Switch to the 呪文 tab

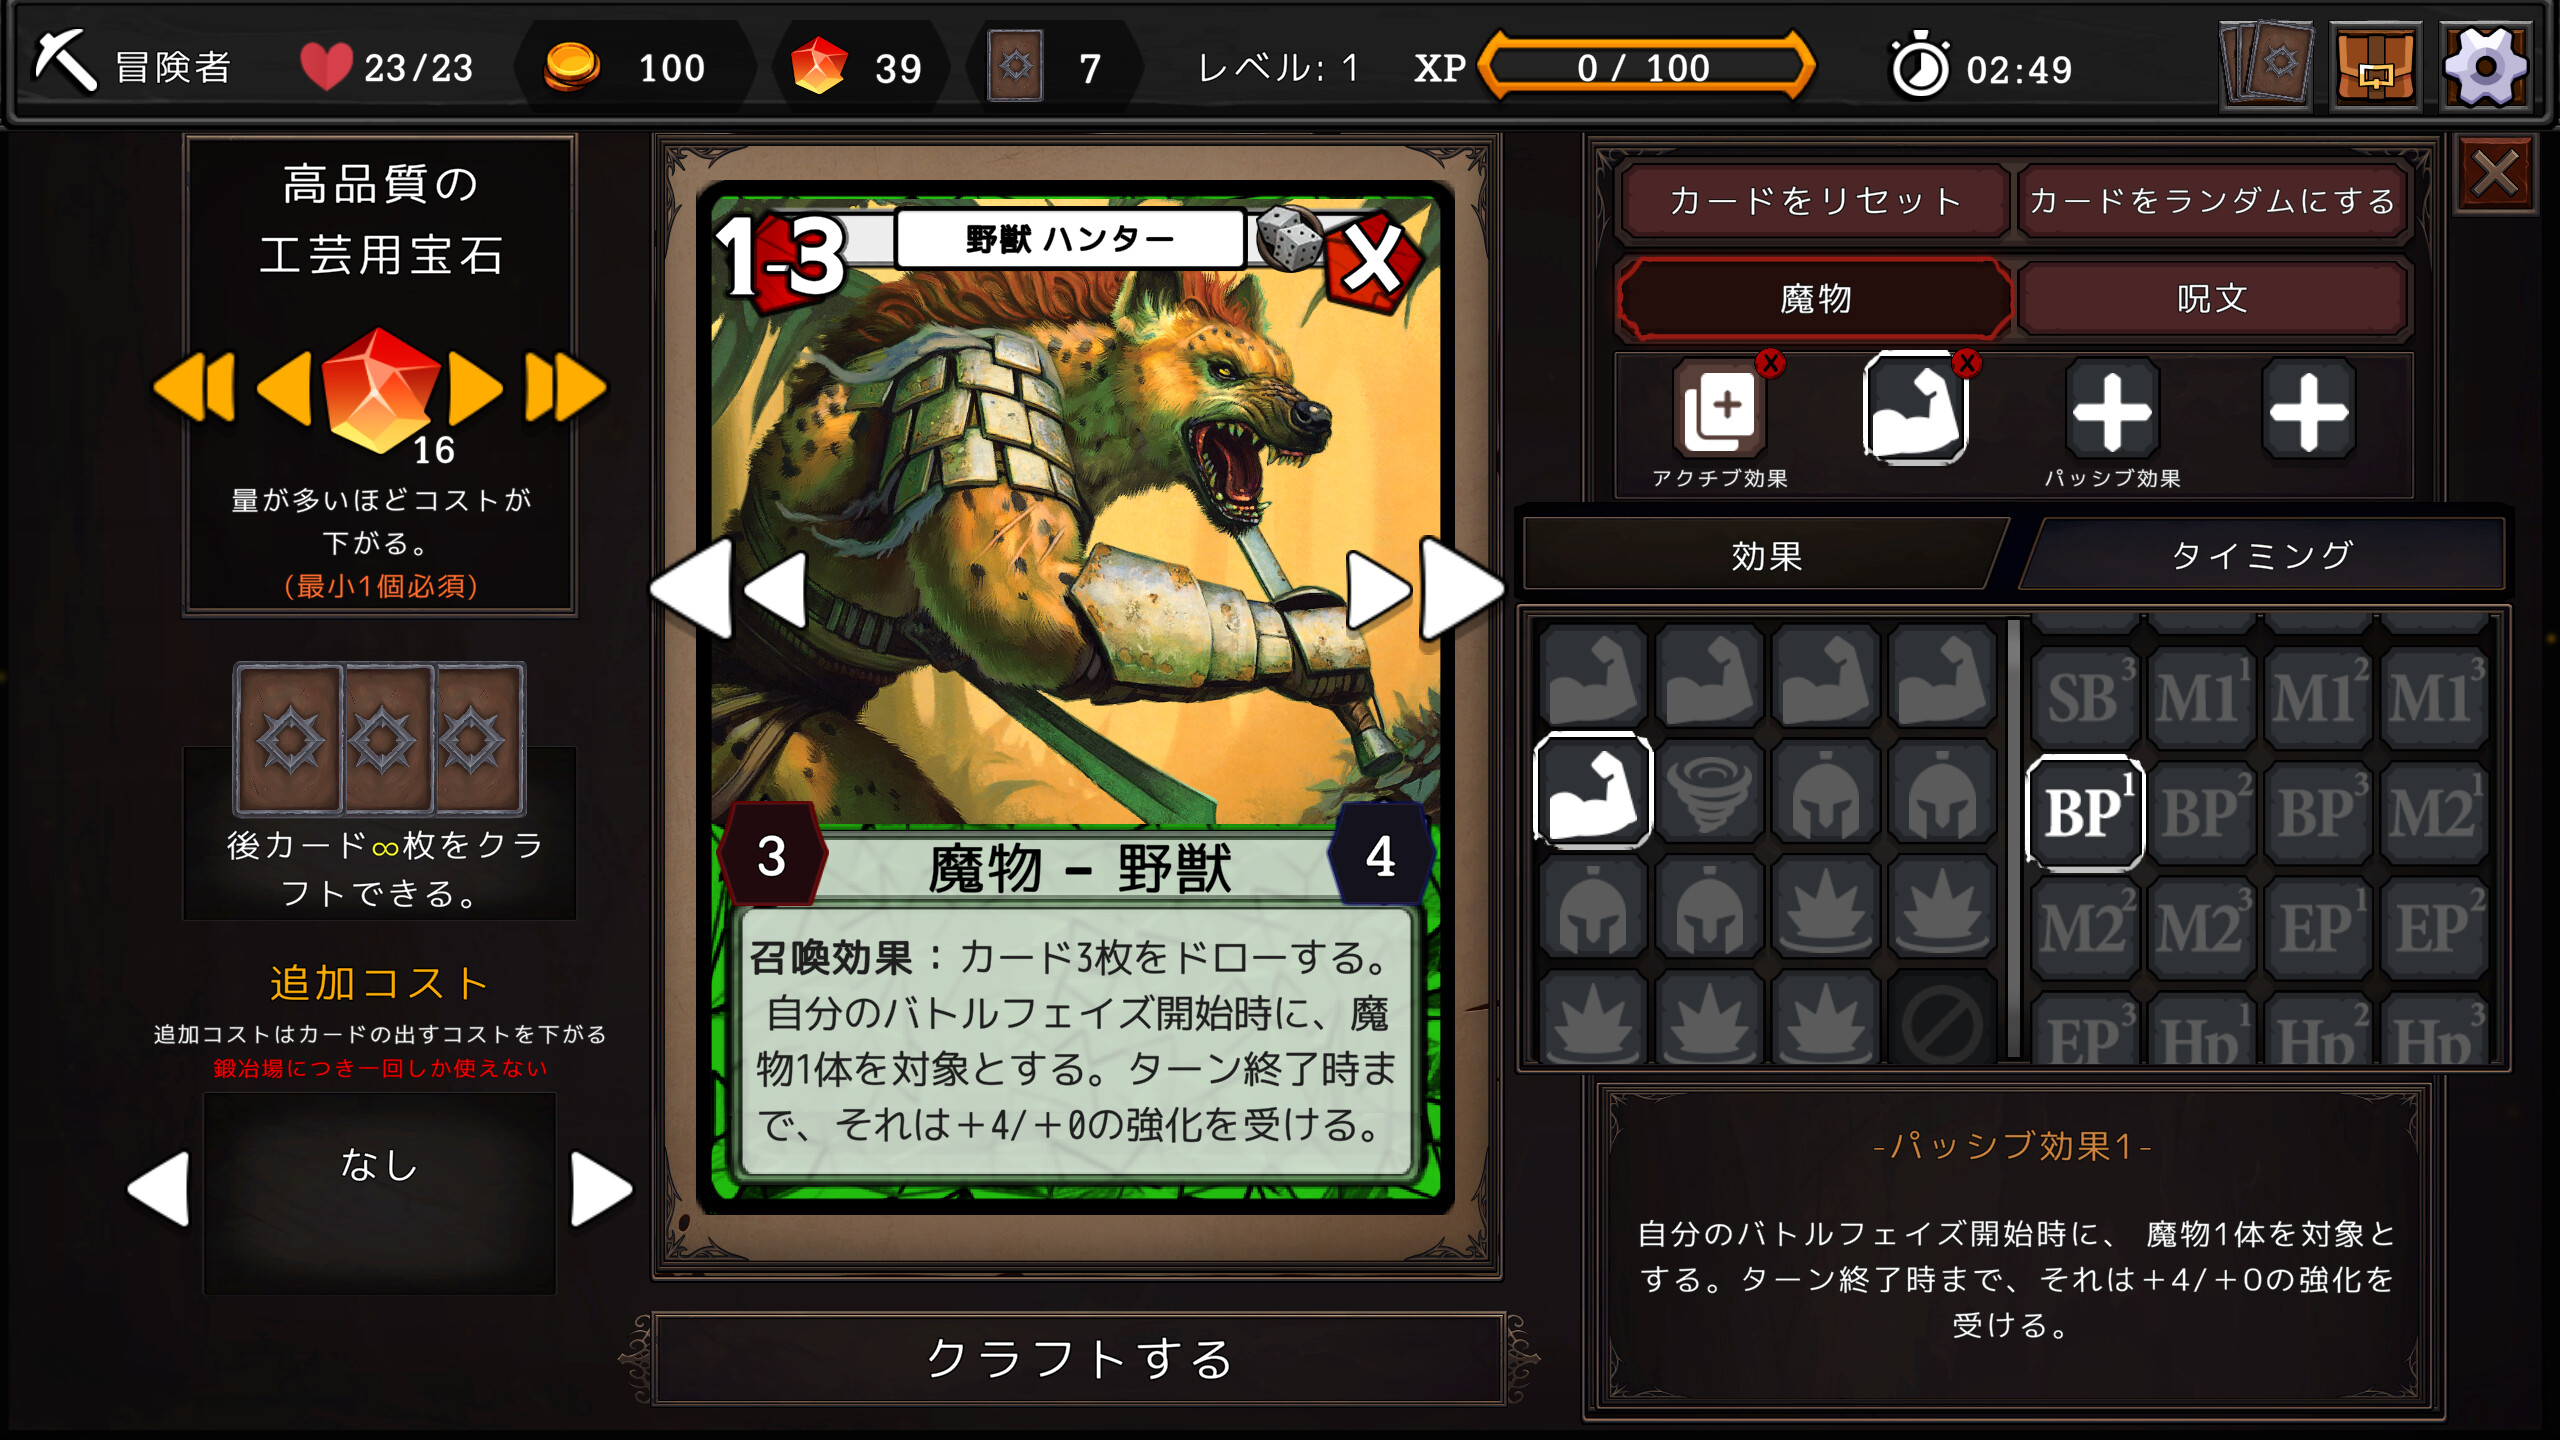click(2212, 298)
